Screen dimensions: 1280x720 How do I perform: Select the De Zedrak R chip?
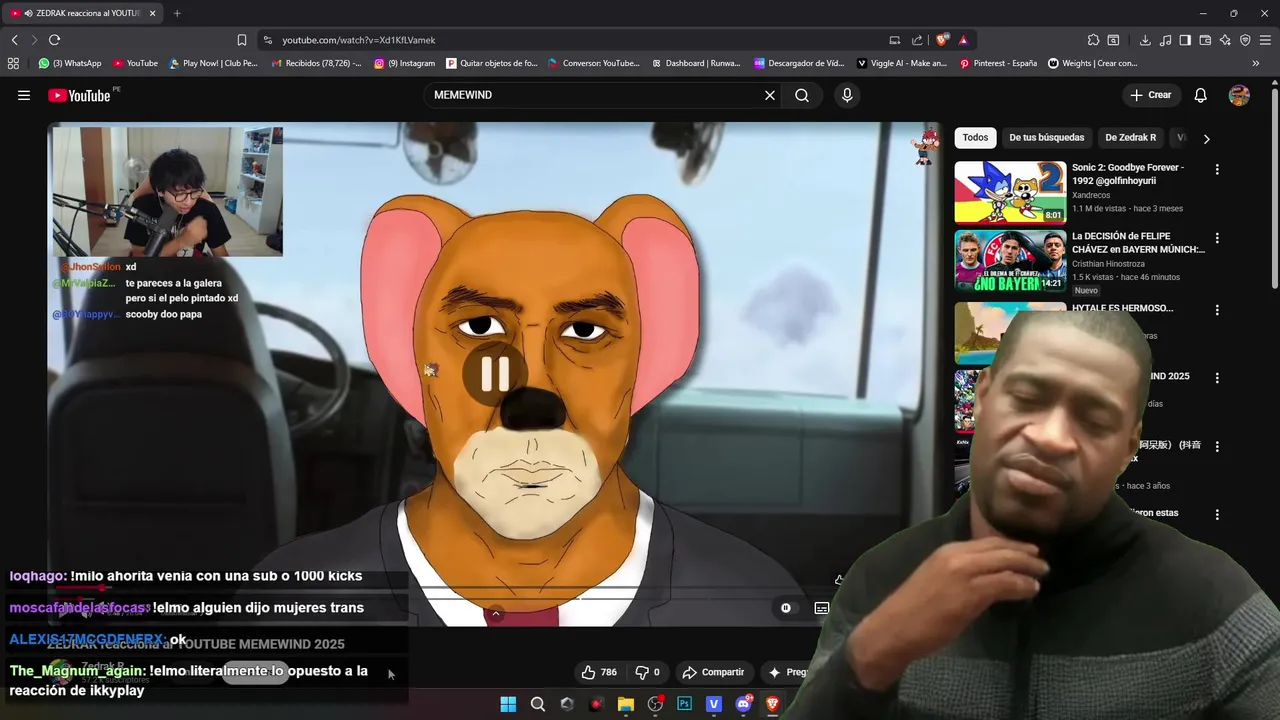point(1130,138)
